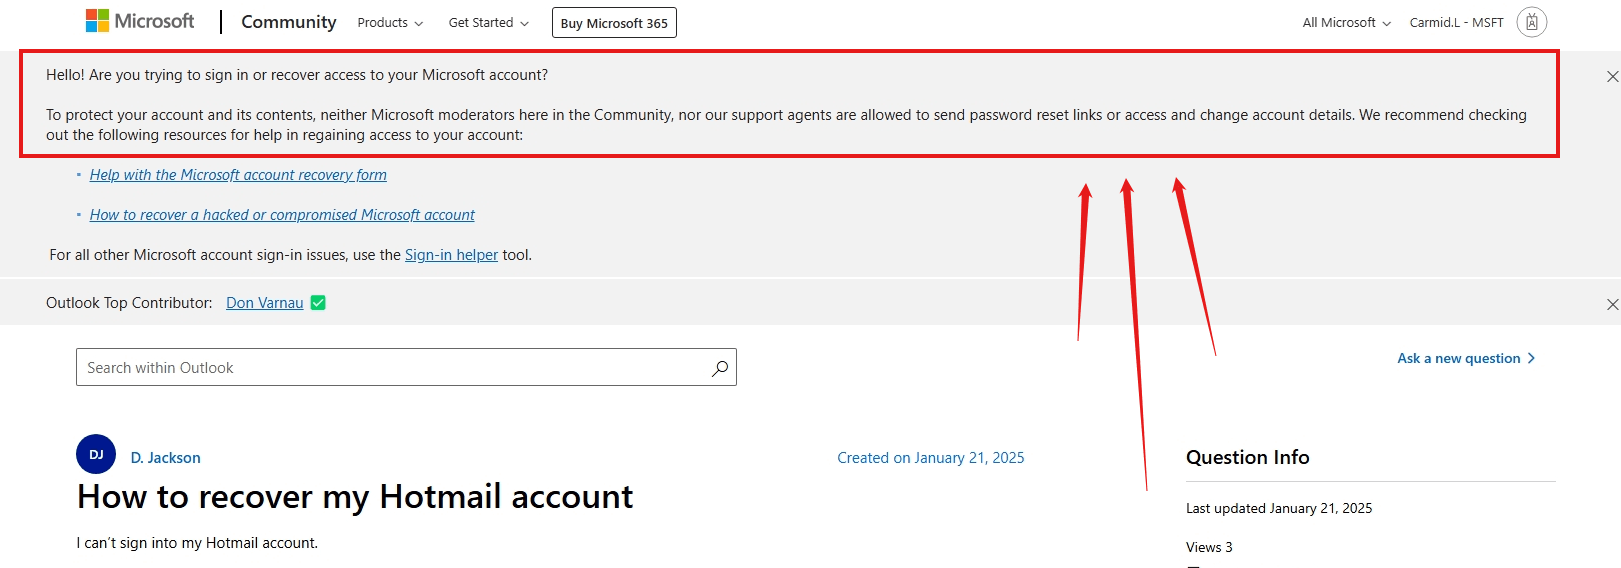Screen dimensions: 1621x568
Task: Click arrow next to Ask a new question
Action: [1531, 358]
